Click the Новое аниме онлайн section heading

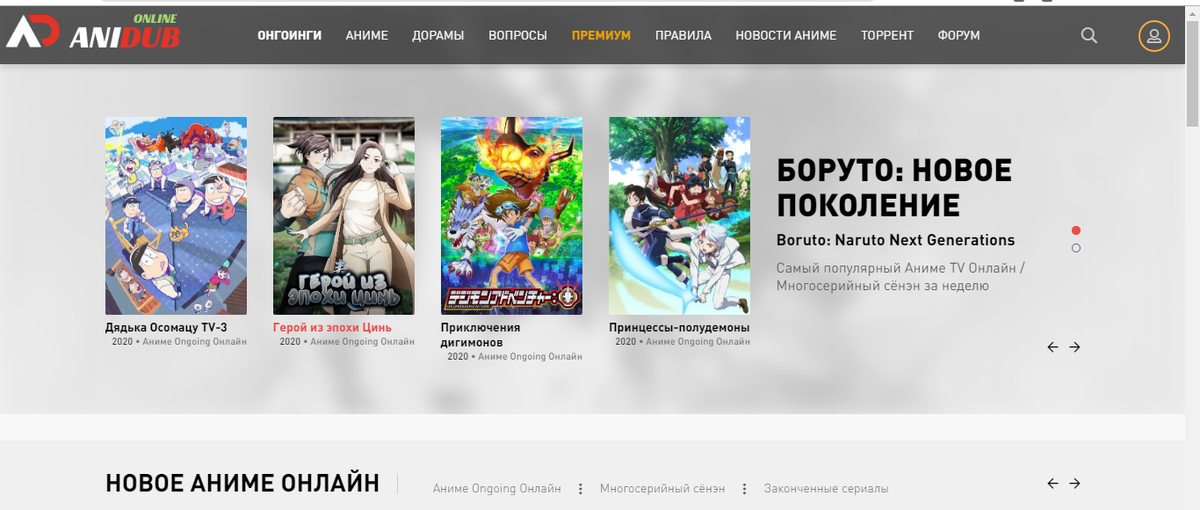point(242,484)
